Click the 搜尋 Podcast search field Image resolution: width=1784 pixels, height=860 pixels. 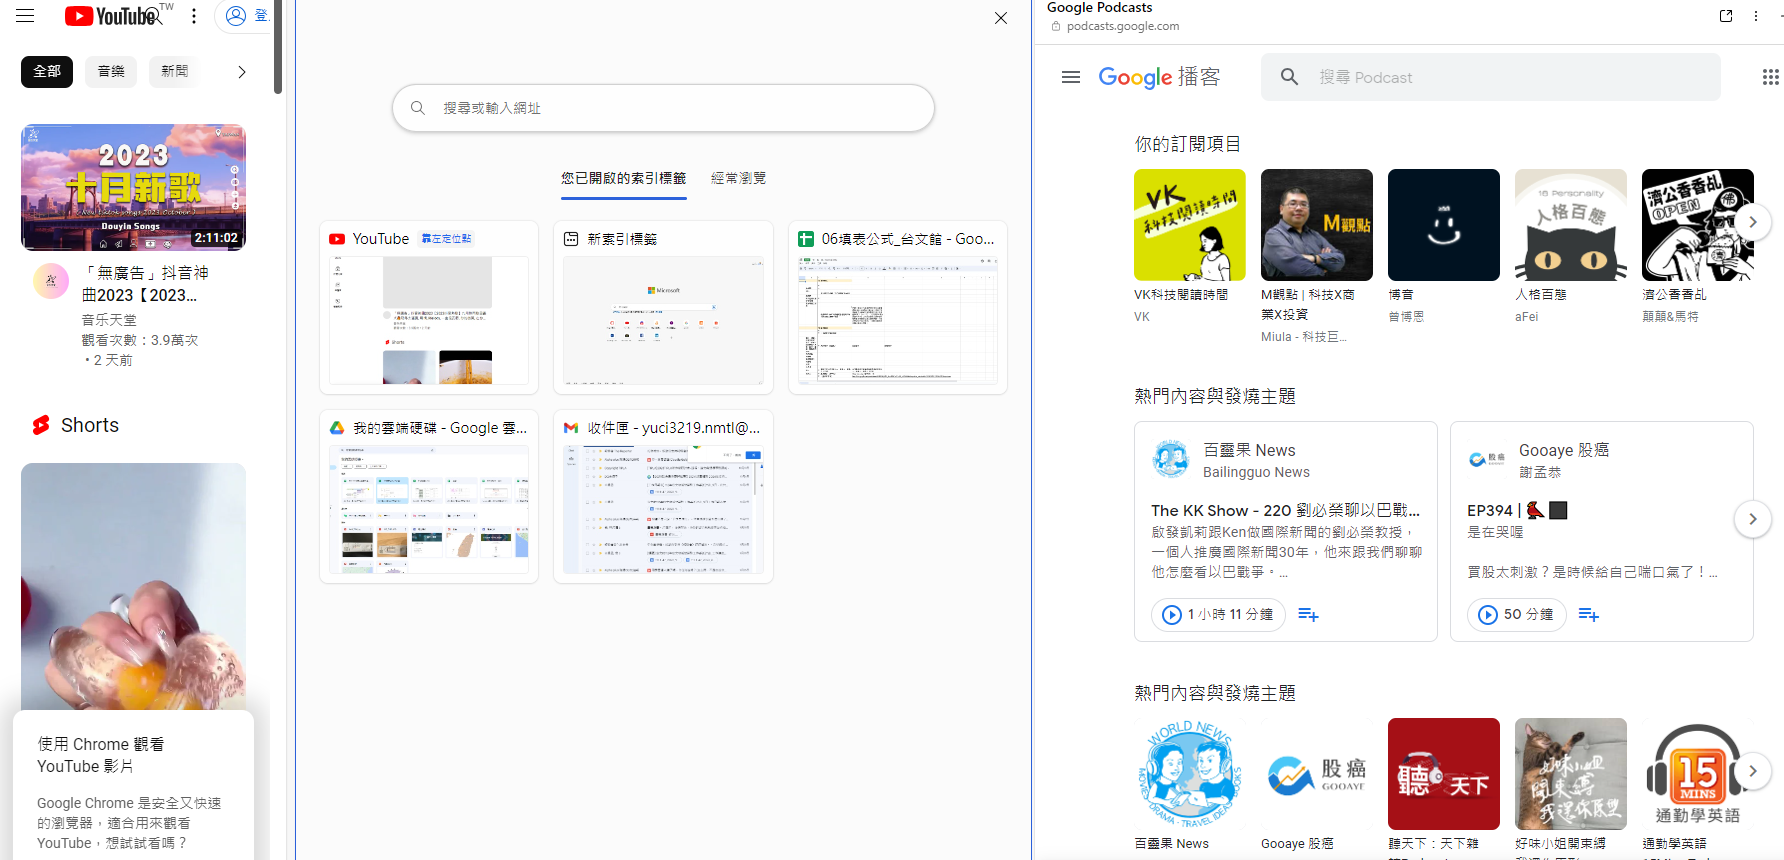(1490, 77)
